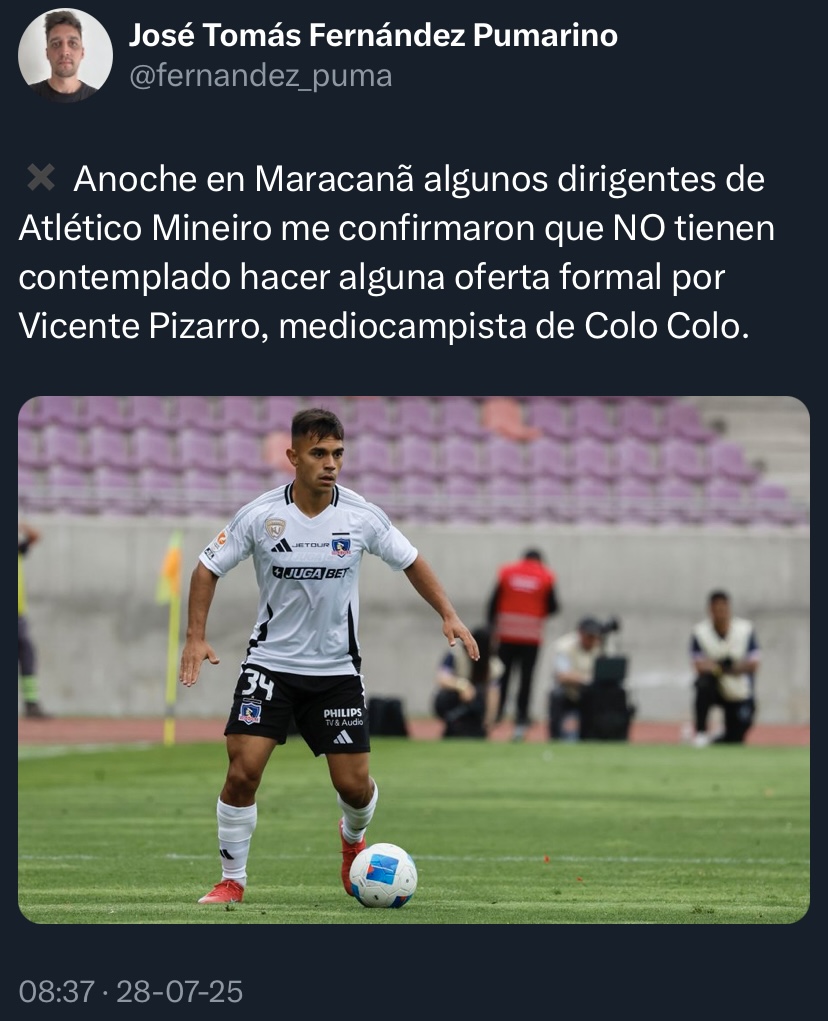This screenshot has height=1021, width=828.
Task: Click the Adidas logo on the jersey chest
Action: point(281,546)
